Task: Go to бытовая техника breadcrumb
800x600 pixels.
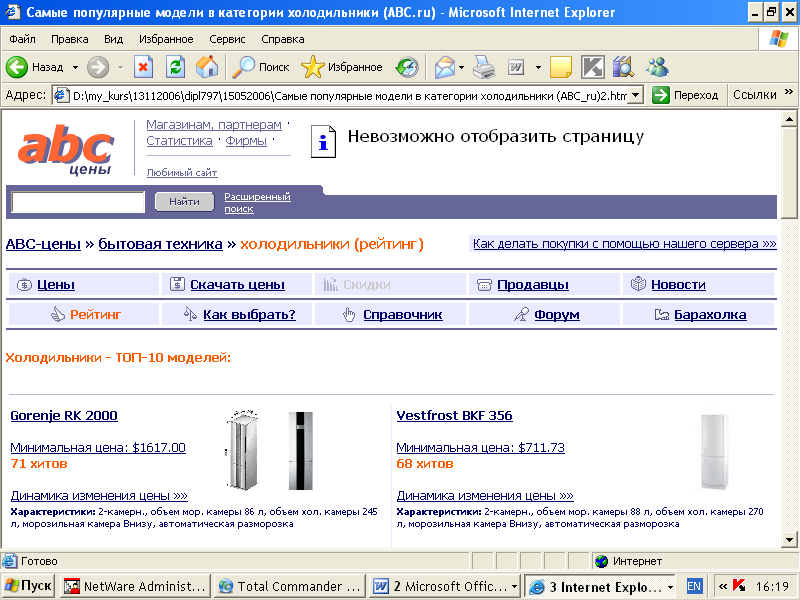Action: pos(160,244)
